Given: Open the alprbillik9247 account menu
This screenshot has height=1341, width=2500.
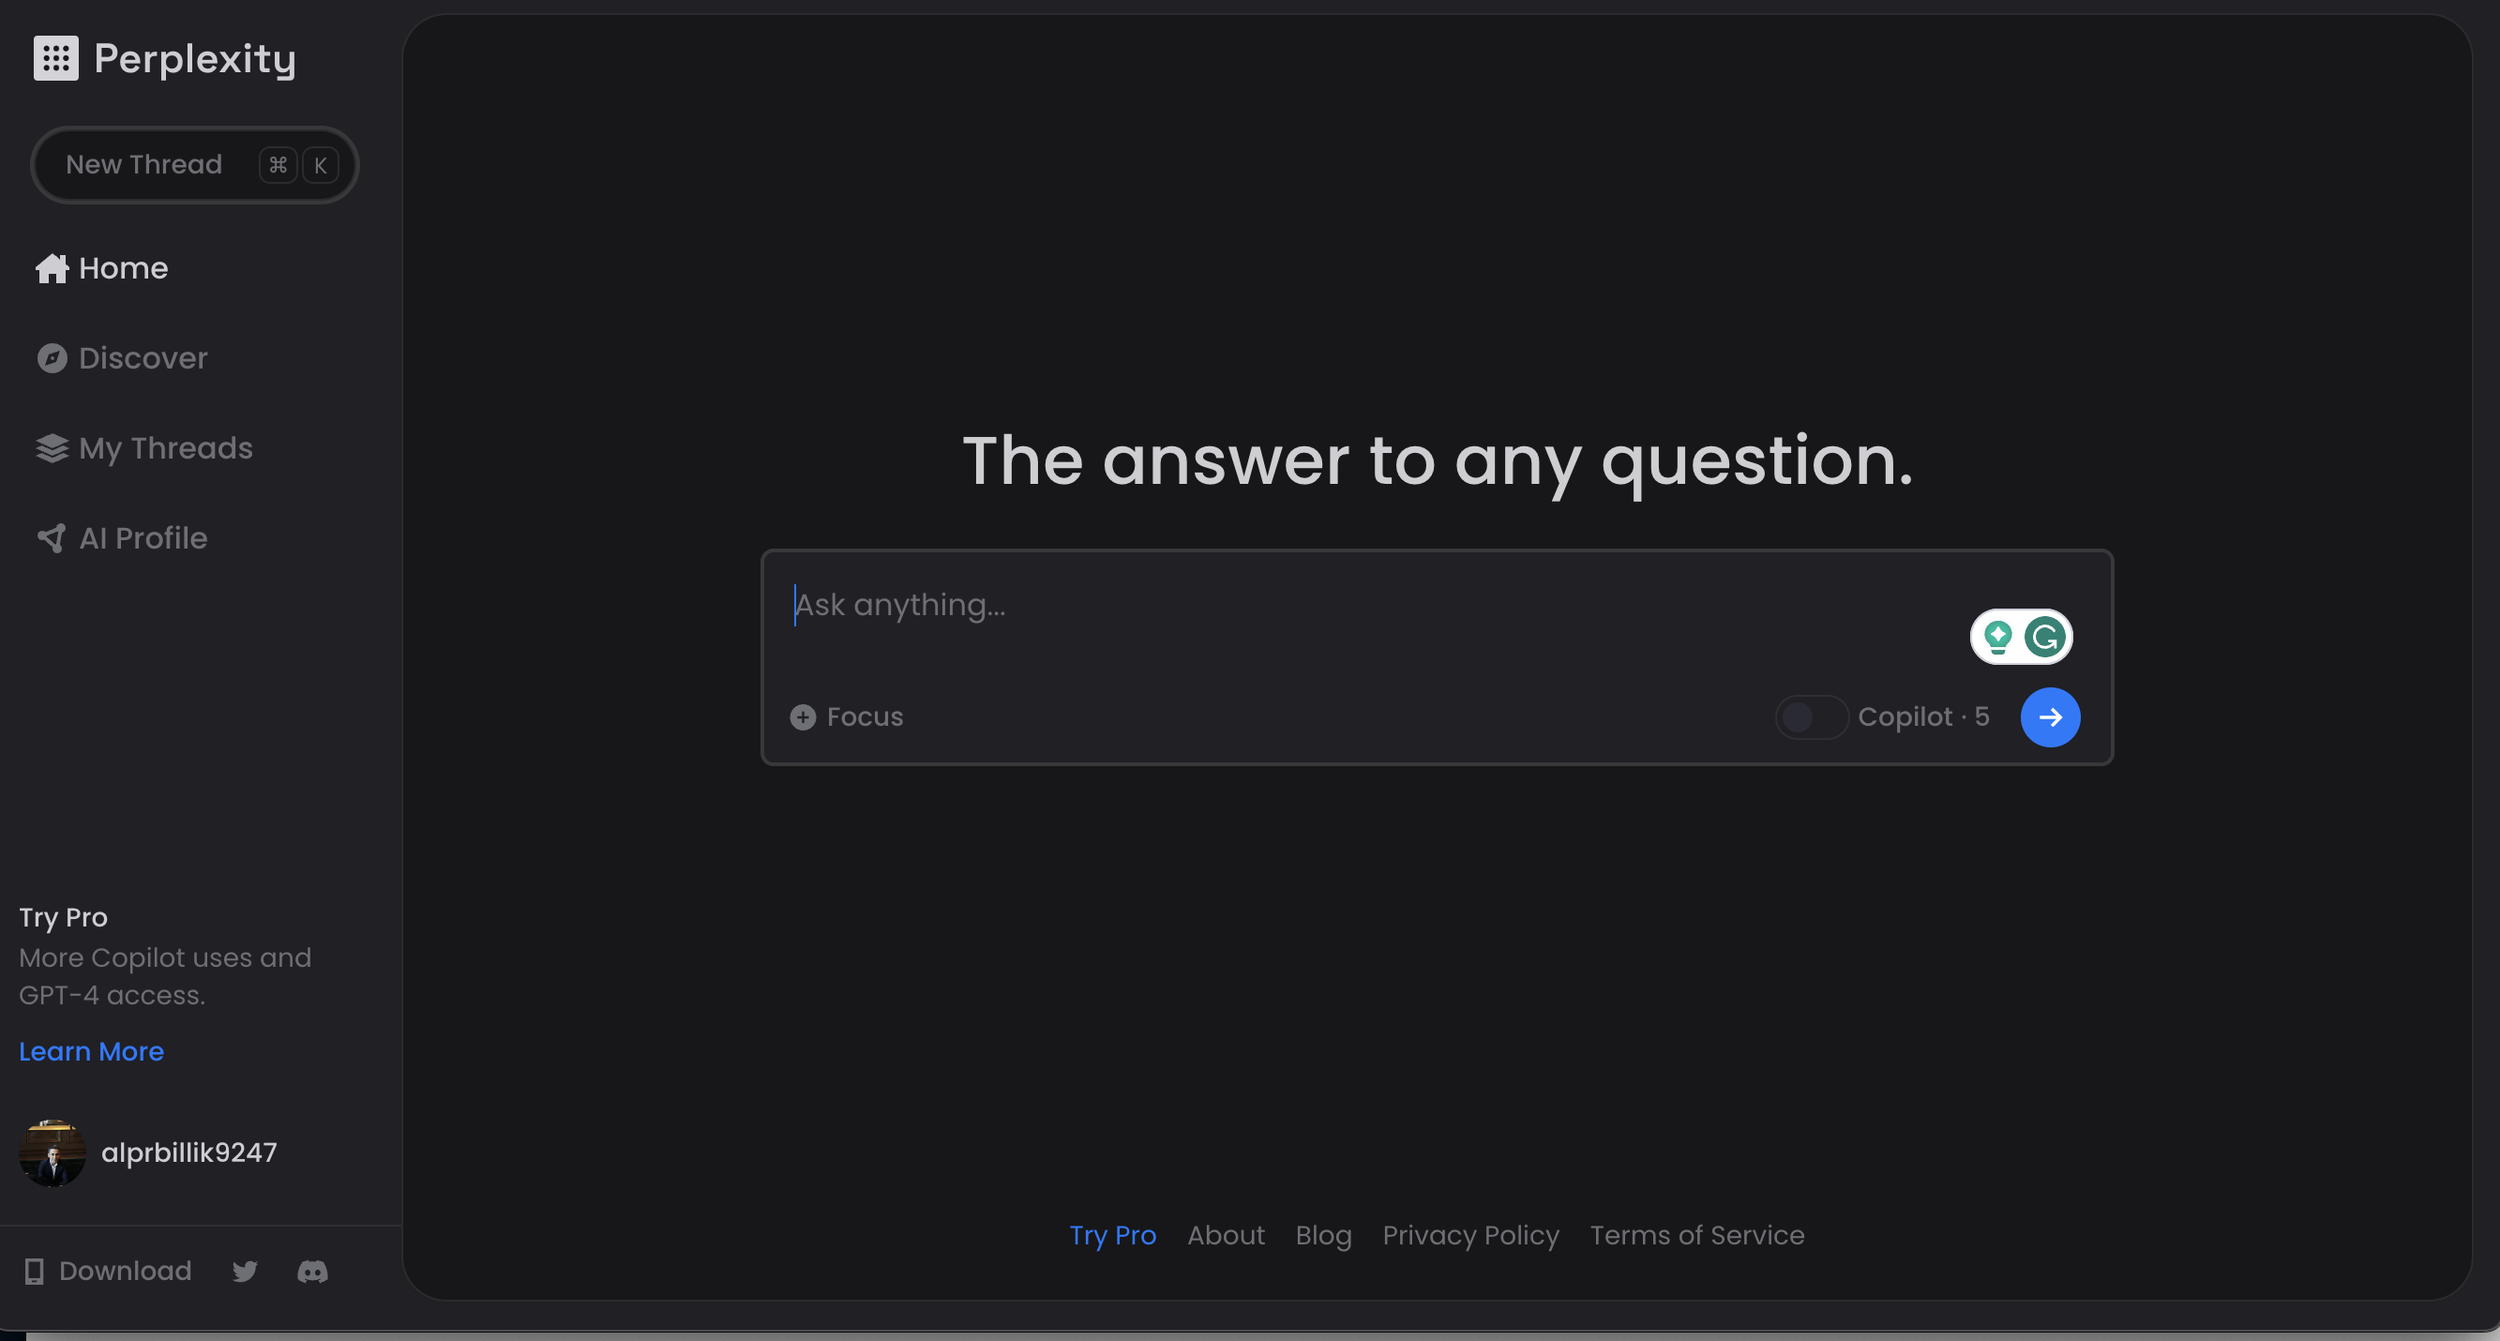Looking at the screenshot, I should click(x=189, y=1153).
